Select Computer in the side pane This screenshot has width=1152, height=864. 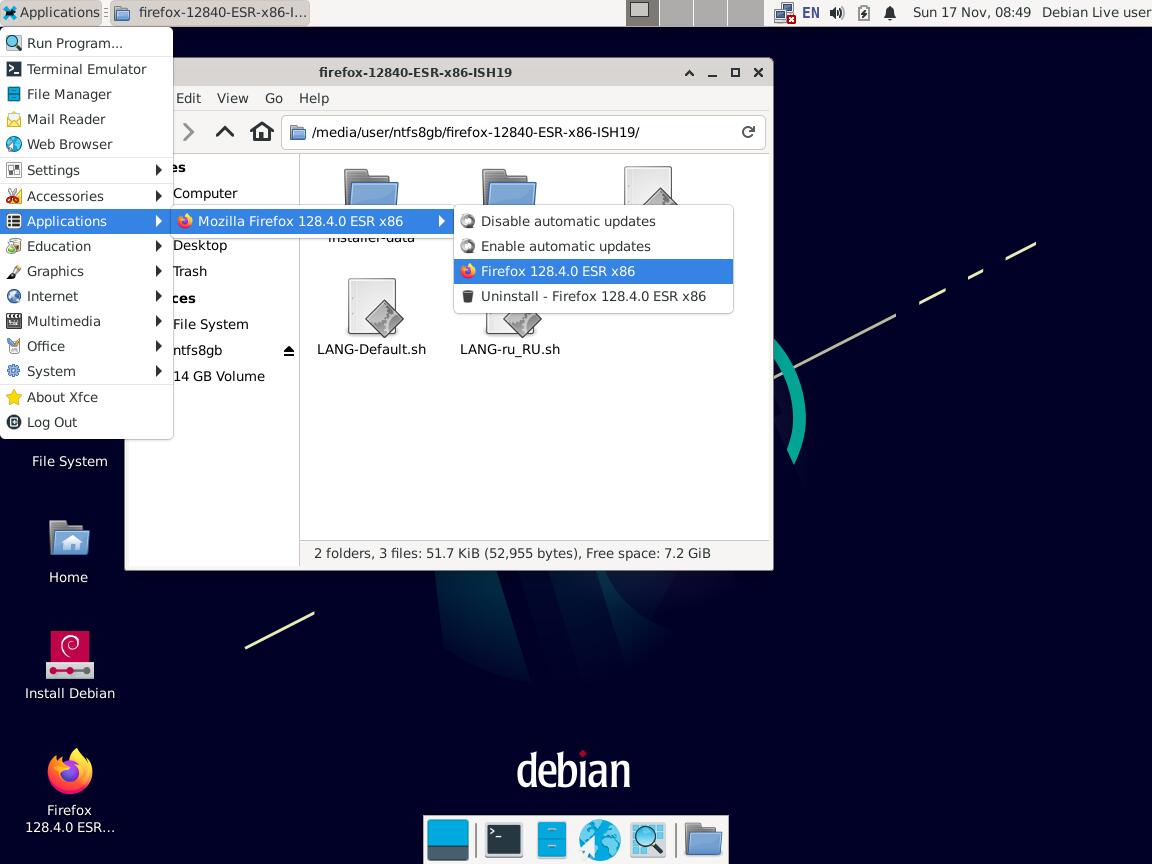click(205, 193)
